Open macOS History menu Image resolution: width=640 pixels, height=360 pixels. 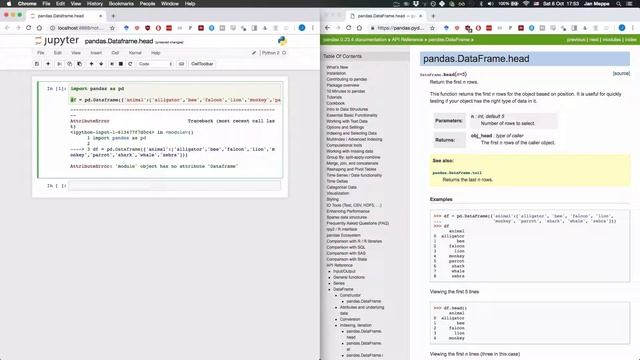click(x=95, y=4)
